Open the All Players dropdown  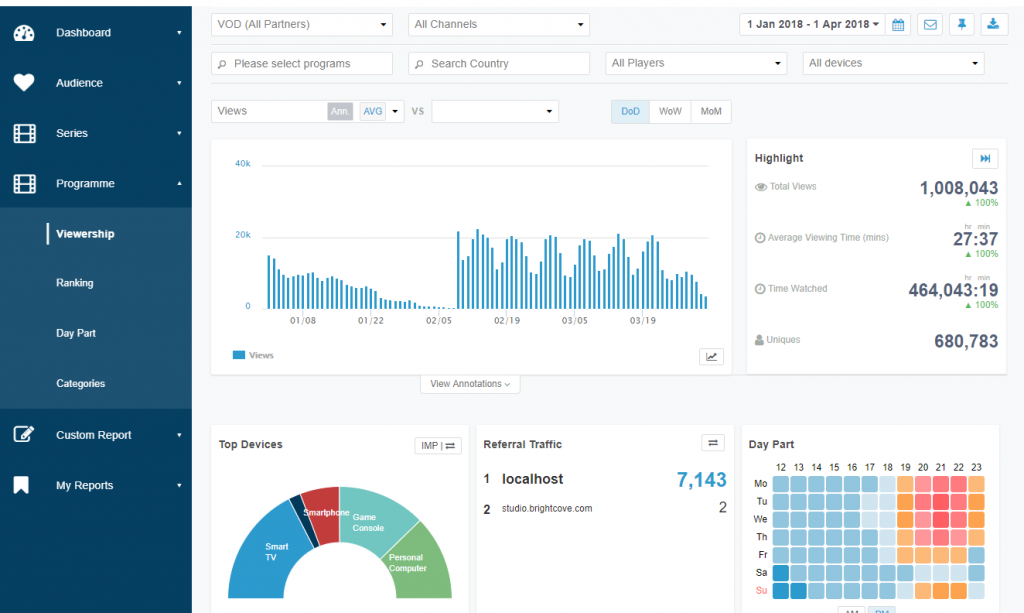696,62
